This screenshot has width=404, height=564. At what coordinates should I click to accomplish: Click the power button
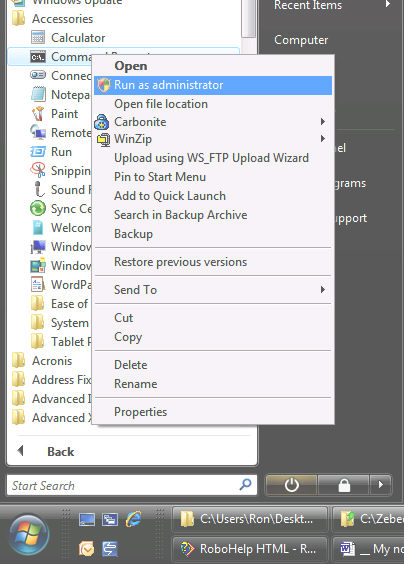click(x=291, y=485)
